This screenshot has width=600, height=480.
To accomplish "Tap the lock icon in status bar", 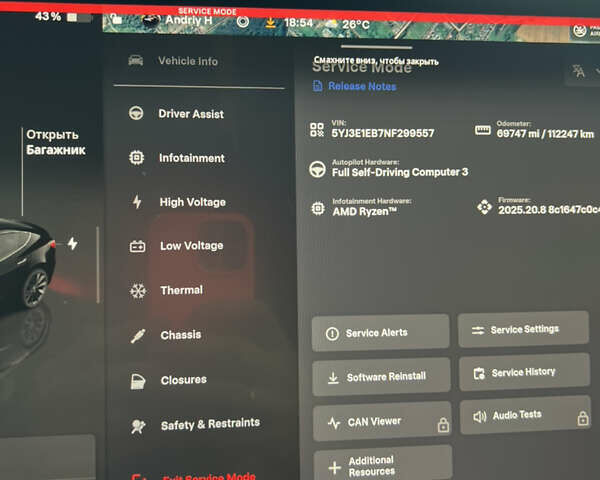I will 116,18.
